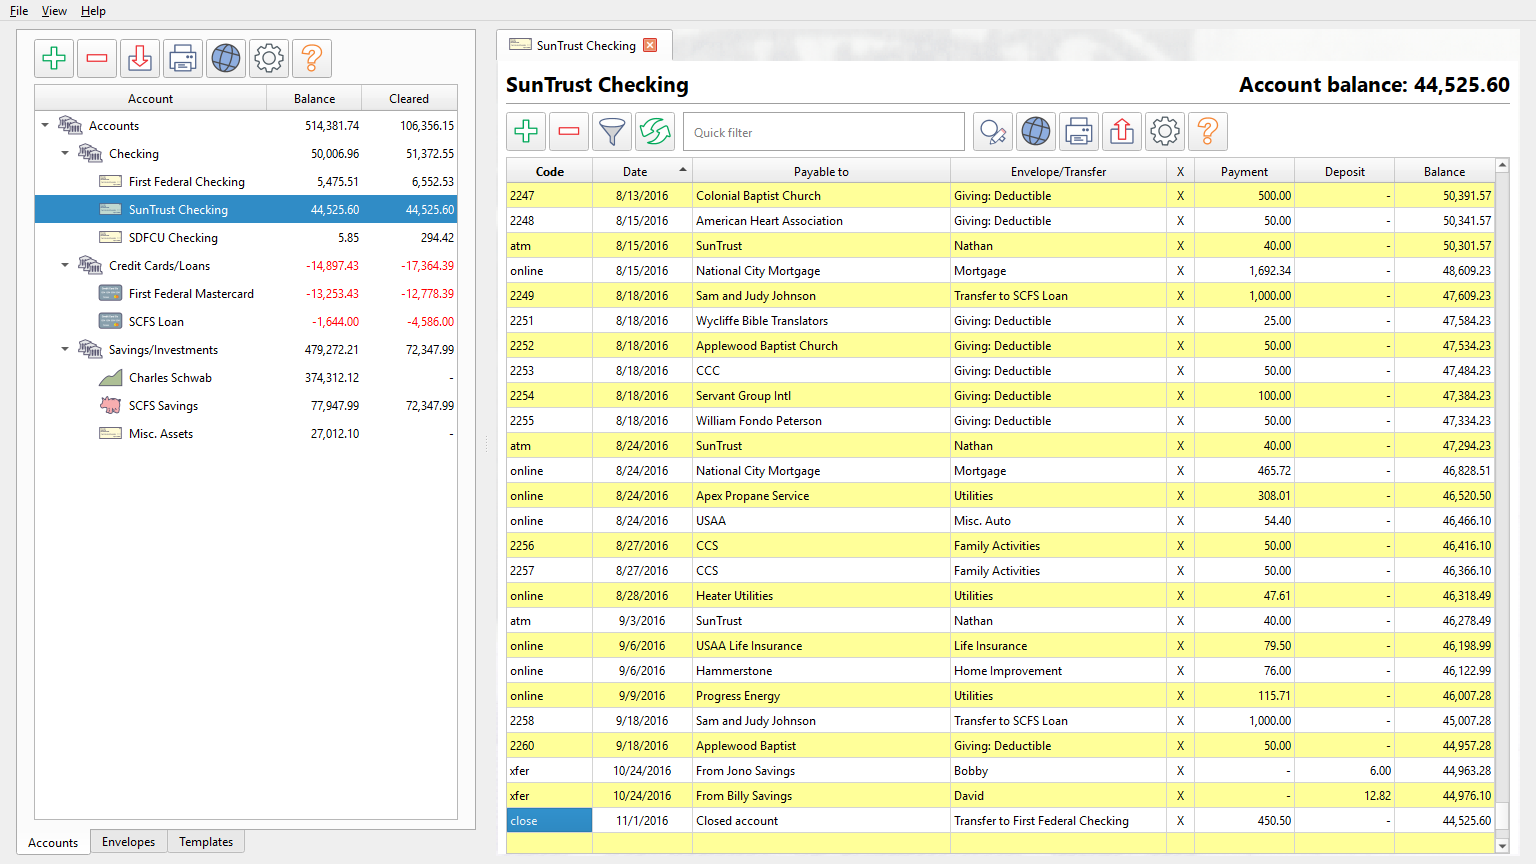Screen dimensions: 1536x864
Task: Open help from the register toolbar question mark
Action: (x=1208, y=131)
